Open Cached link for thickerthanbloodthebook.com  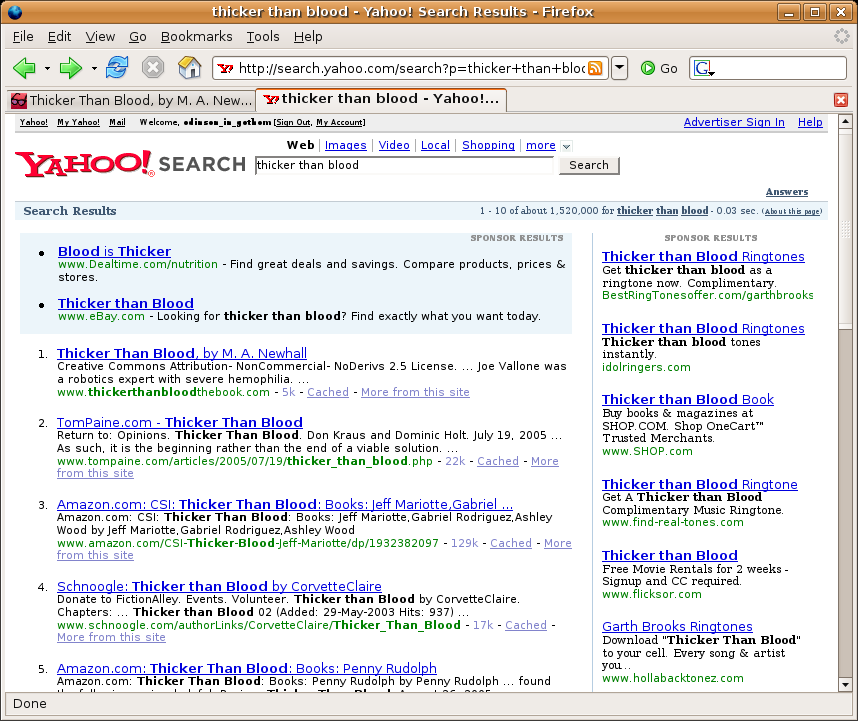(328, 392)
